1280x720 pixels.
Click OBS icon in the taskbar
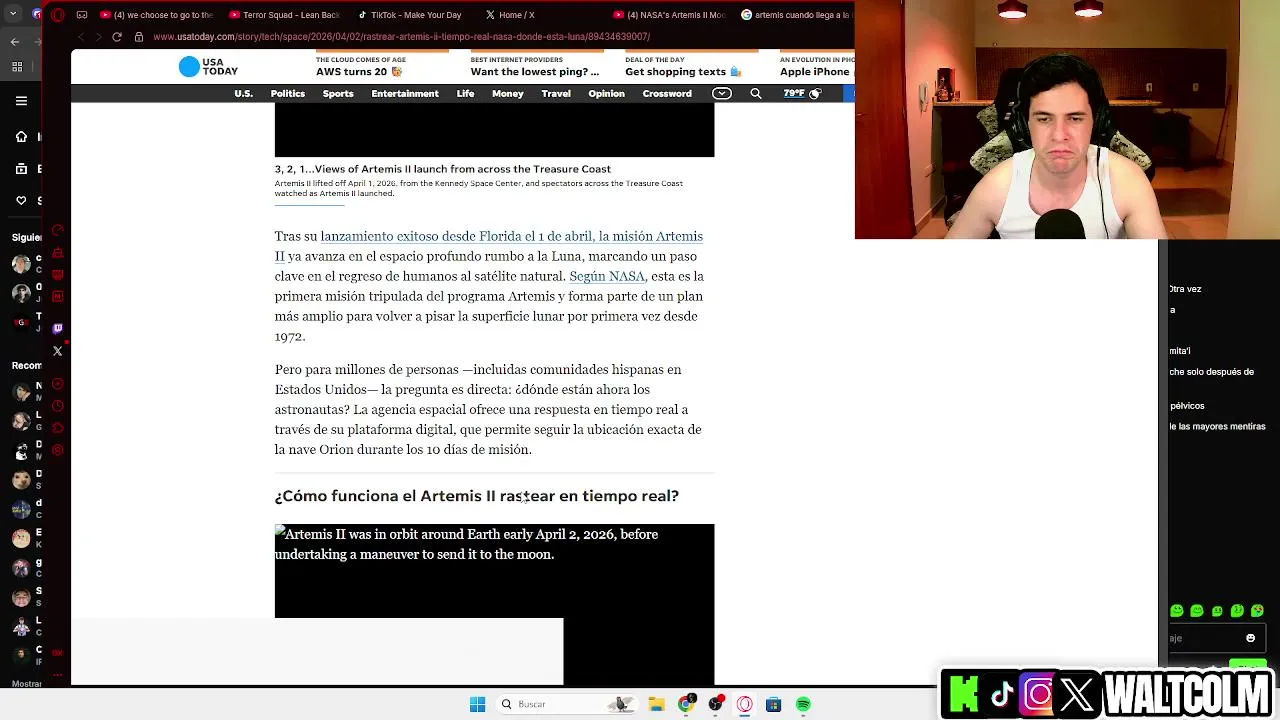(715, 704)
